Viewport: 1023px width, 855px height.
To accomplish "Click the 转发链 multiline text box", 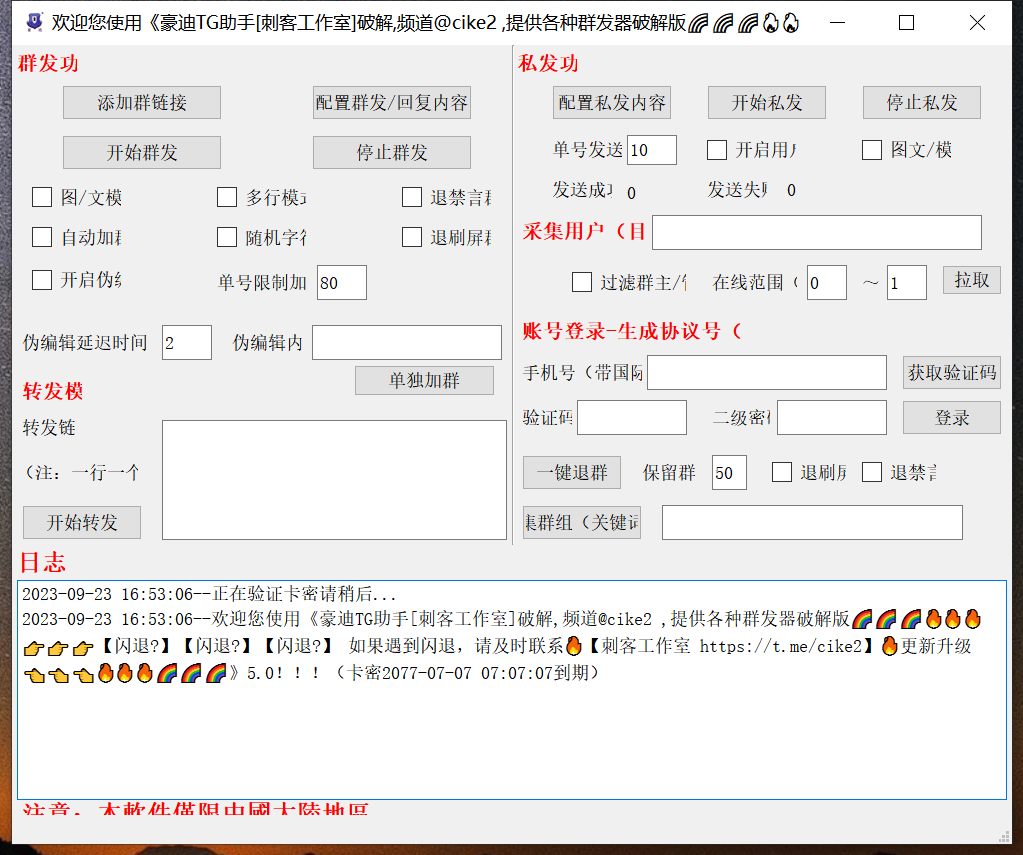I will (x=334, y=480).
